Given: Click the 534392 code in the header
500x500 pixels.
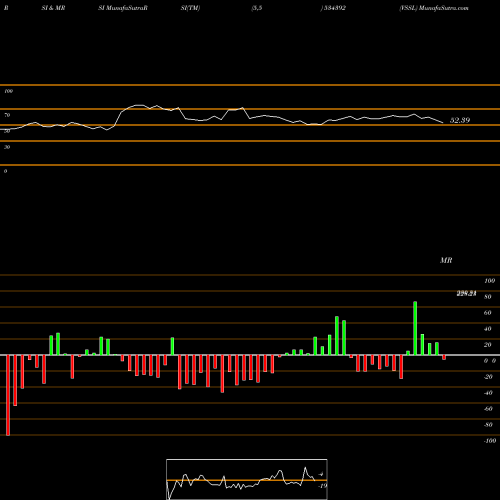Looking at the screenshot, I should point(334,8).
